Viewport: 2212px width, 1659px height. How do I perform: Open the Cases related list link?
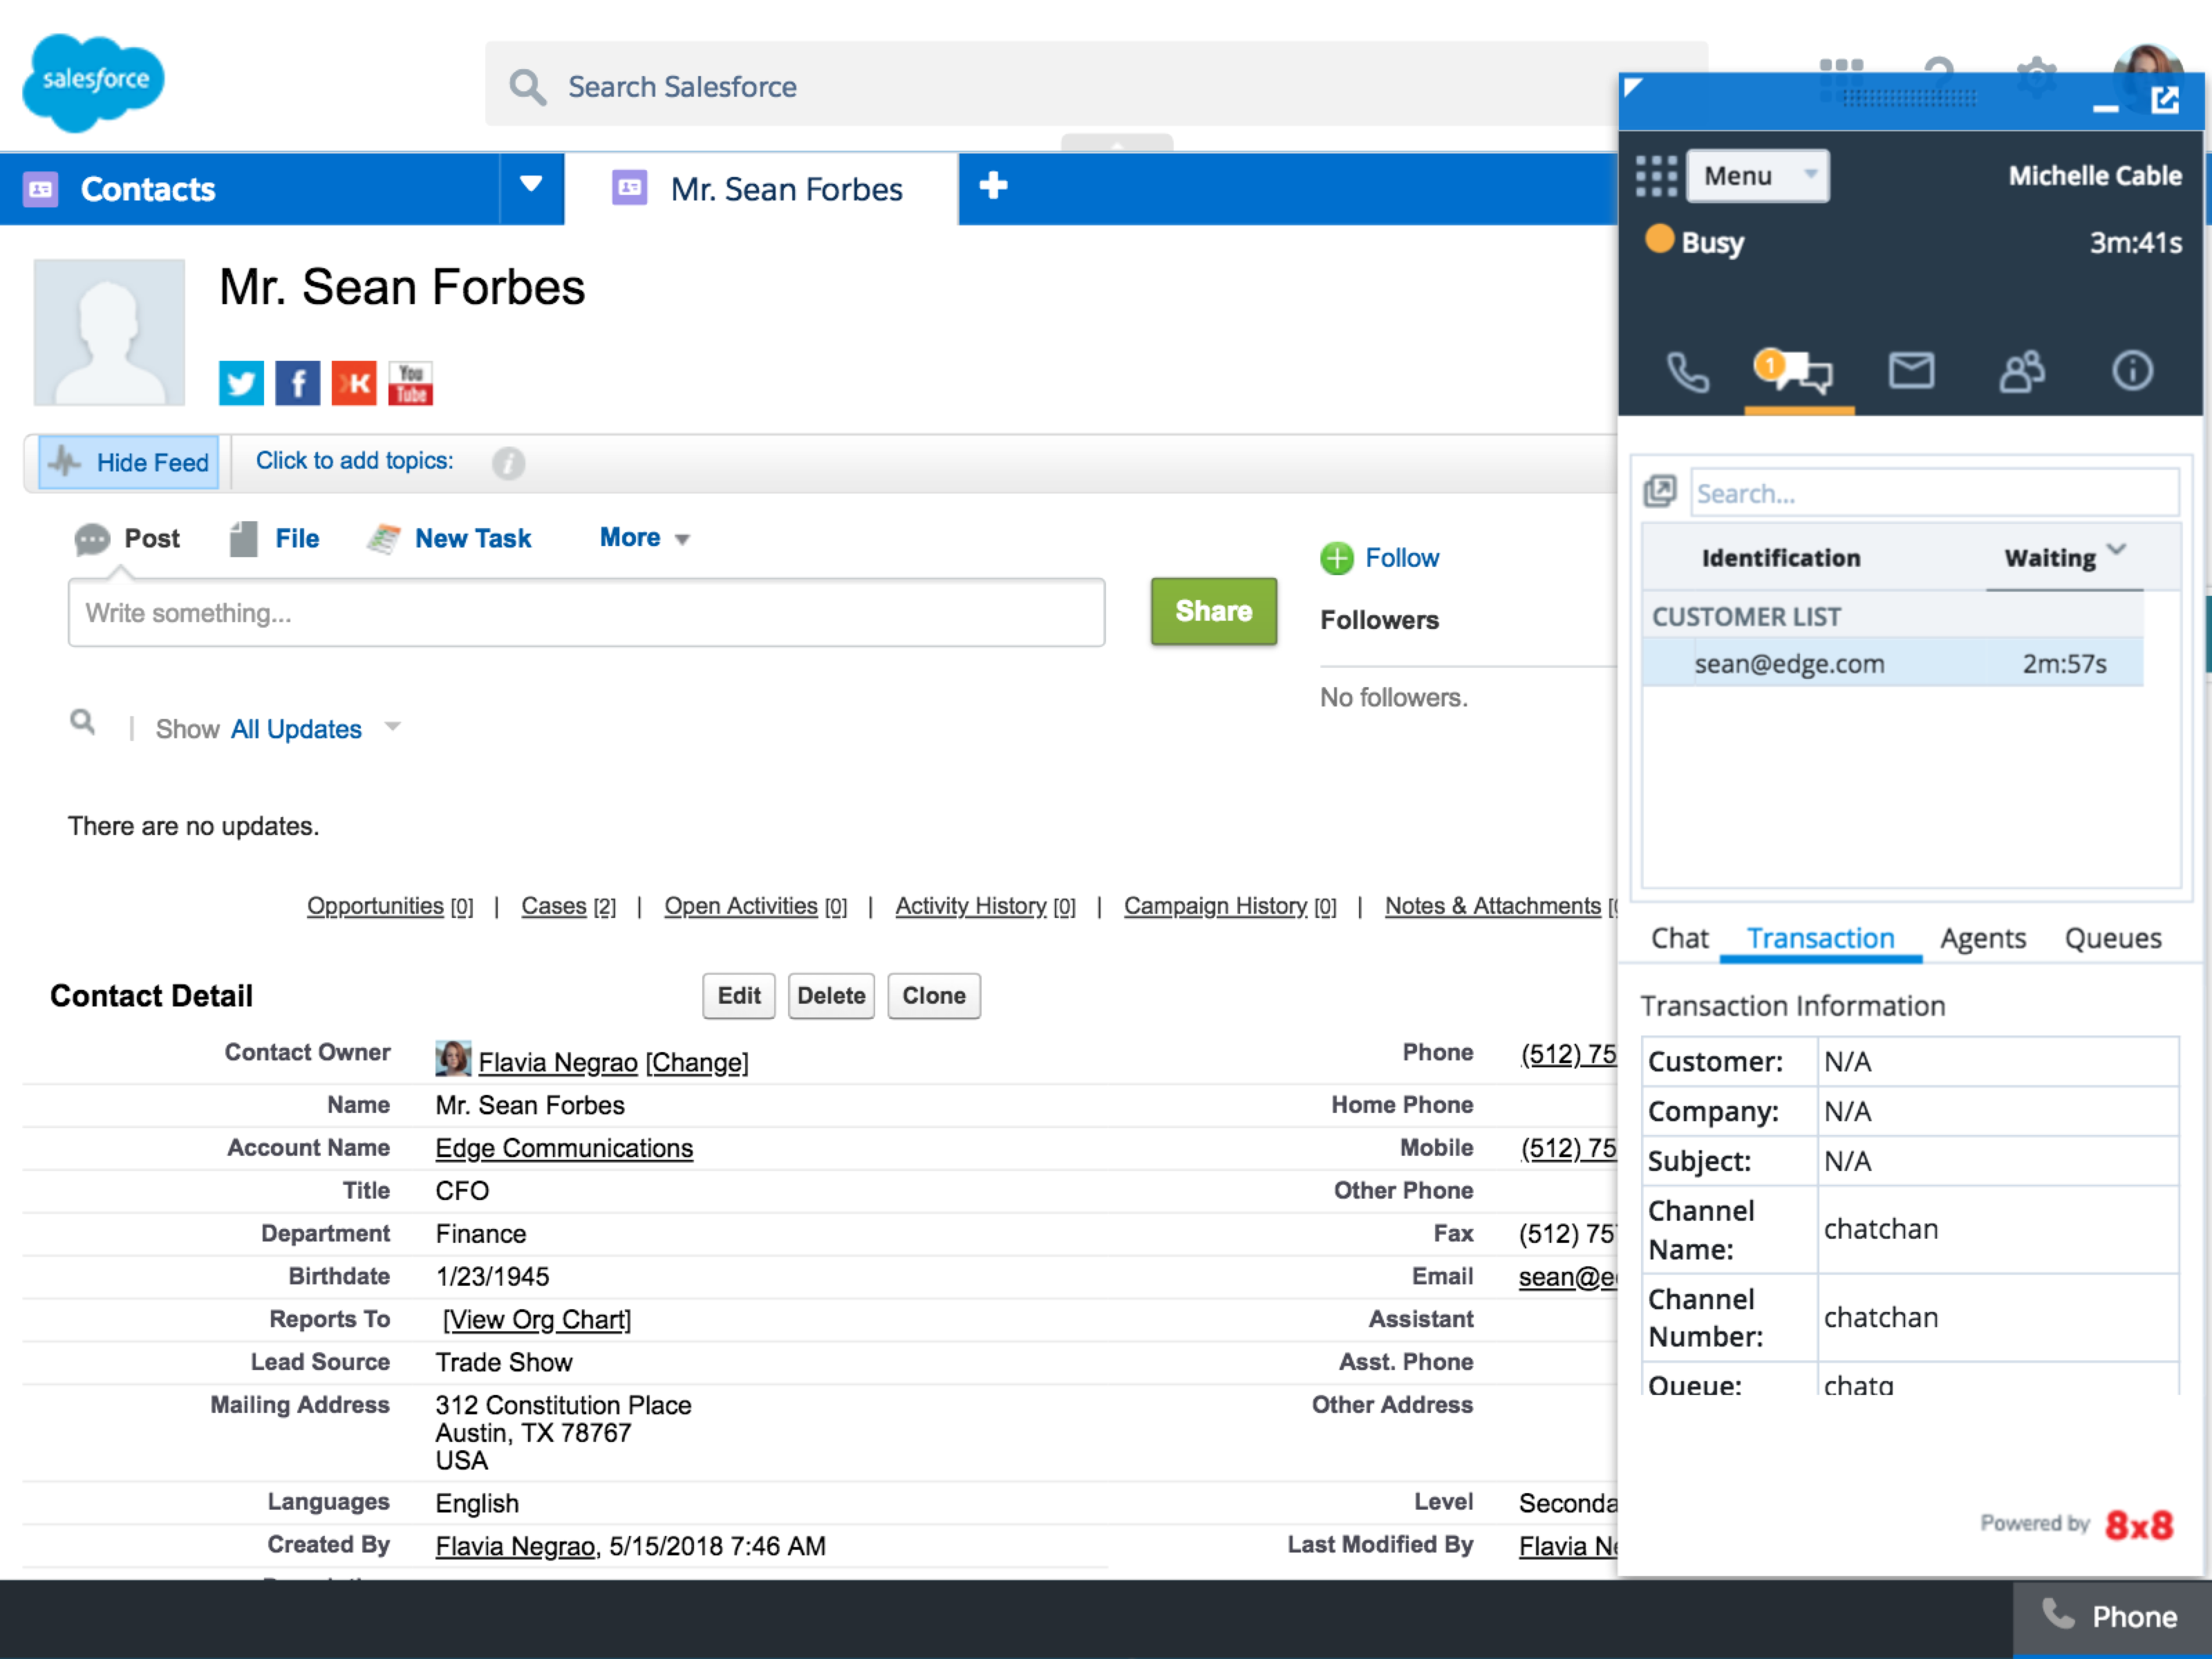click(x=554, y=906)
